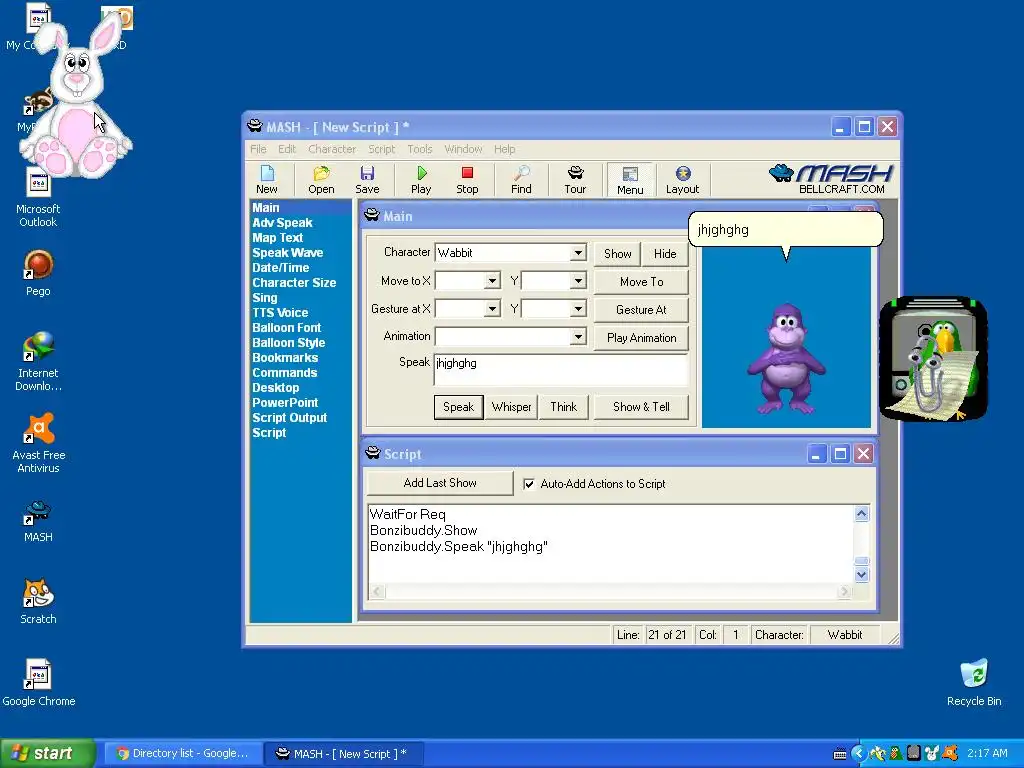Select the Recycle Bin icon
1024x768 pixels.
pos(974,683)
